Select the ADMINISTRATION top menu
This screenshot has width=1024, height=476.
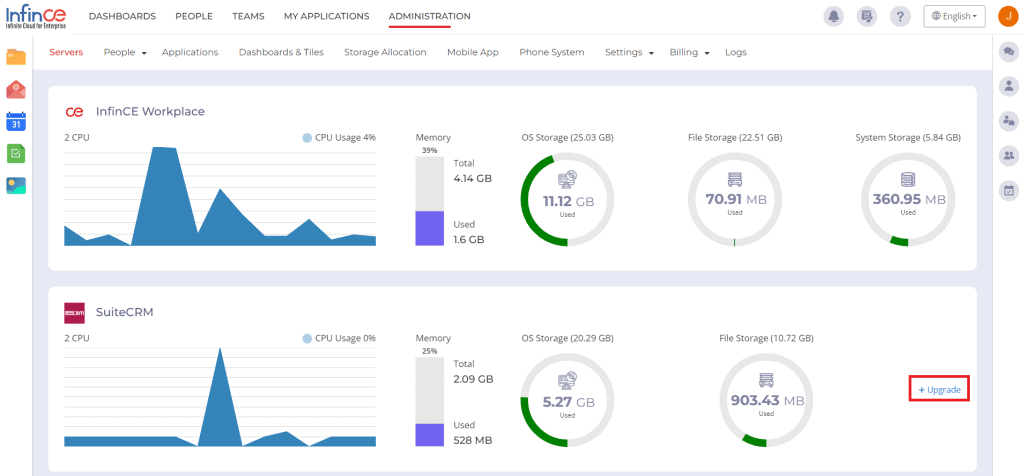point(429,16)
